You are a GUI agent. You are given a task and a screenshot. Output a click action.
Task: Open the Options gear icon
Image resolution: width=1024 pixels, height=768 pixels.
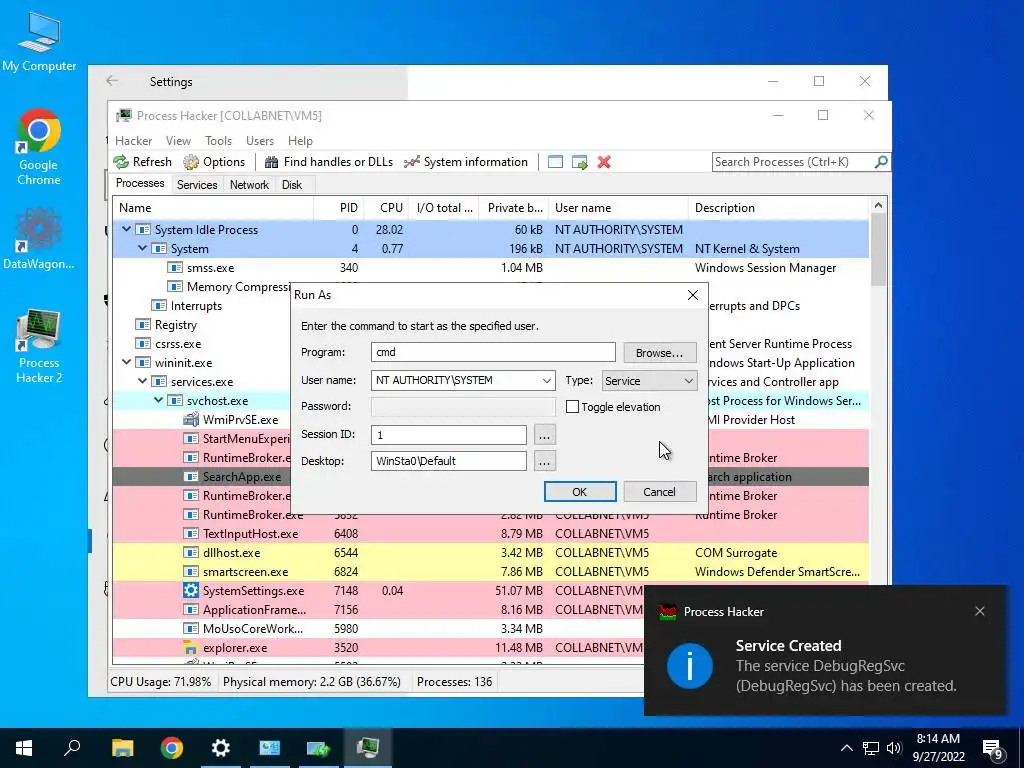pyautogui.click(x=191, y=162)
